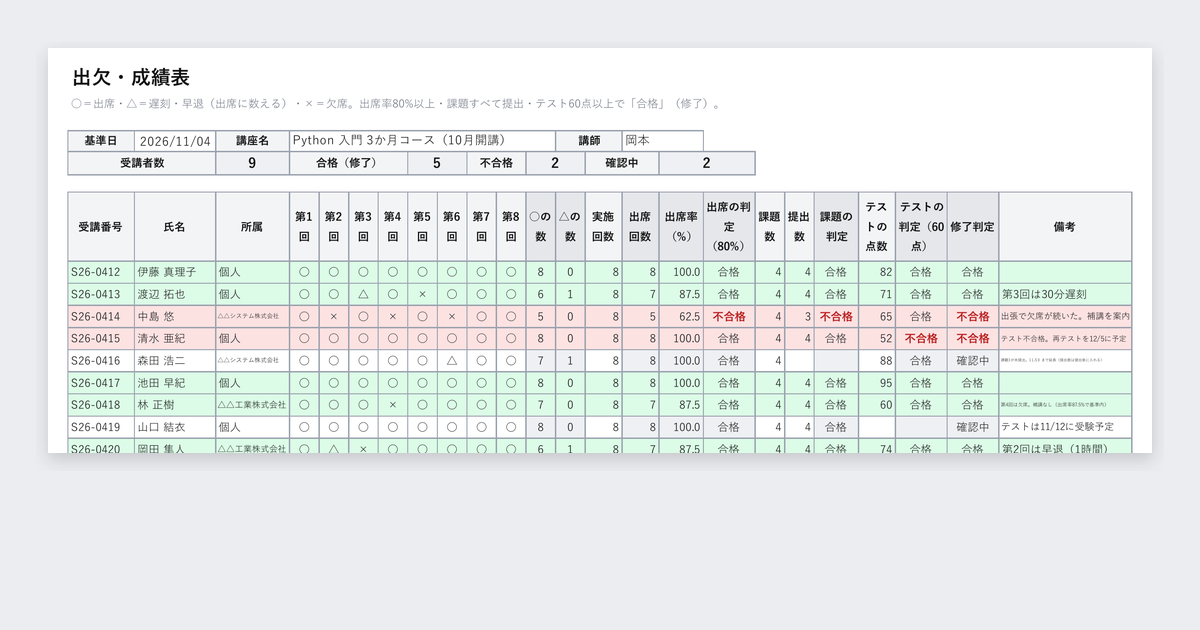Click the "受講者数" summary label
Screen dimensions: 1200x630
[142, 163]
